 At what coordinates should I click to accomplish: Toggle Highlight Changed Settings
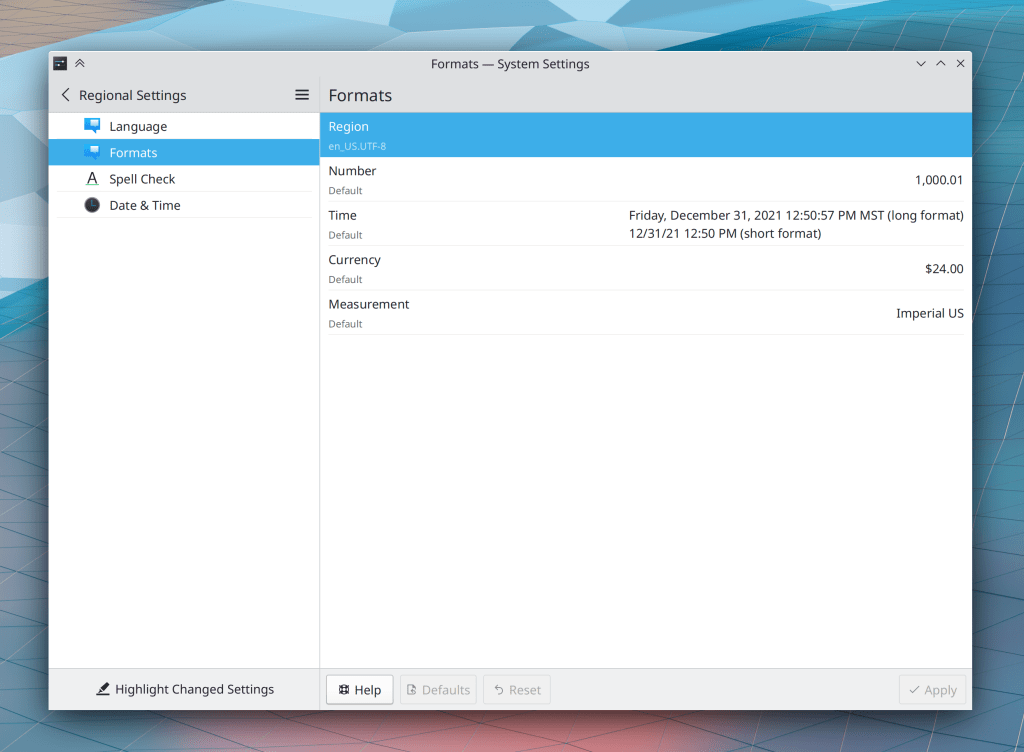click(184, 689)
